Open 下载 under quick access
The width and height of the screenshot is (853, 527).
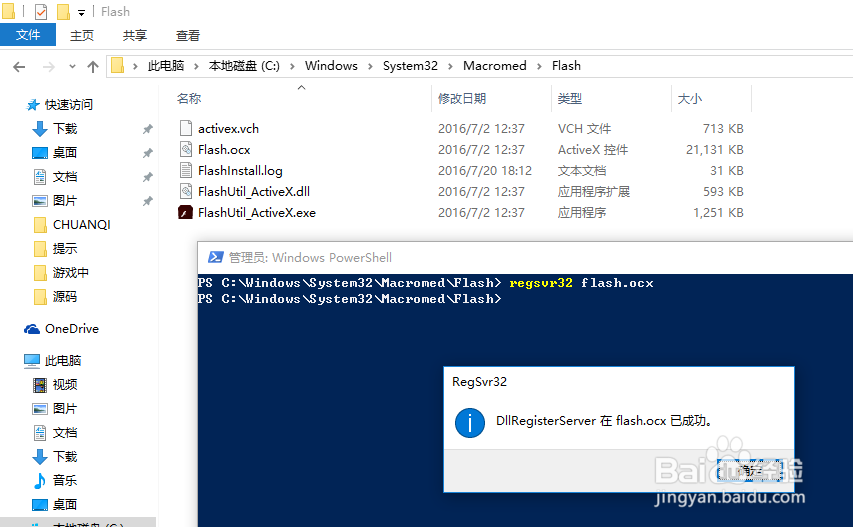(65, 129)
